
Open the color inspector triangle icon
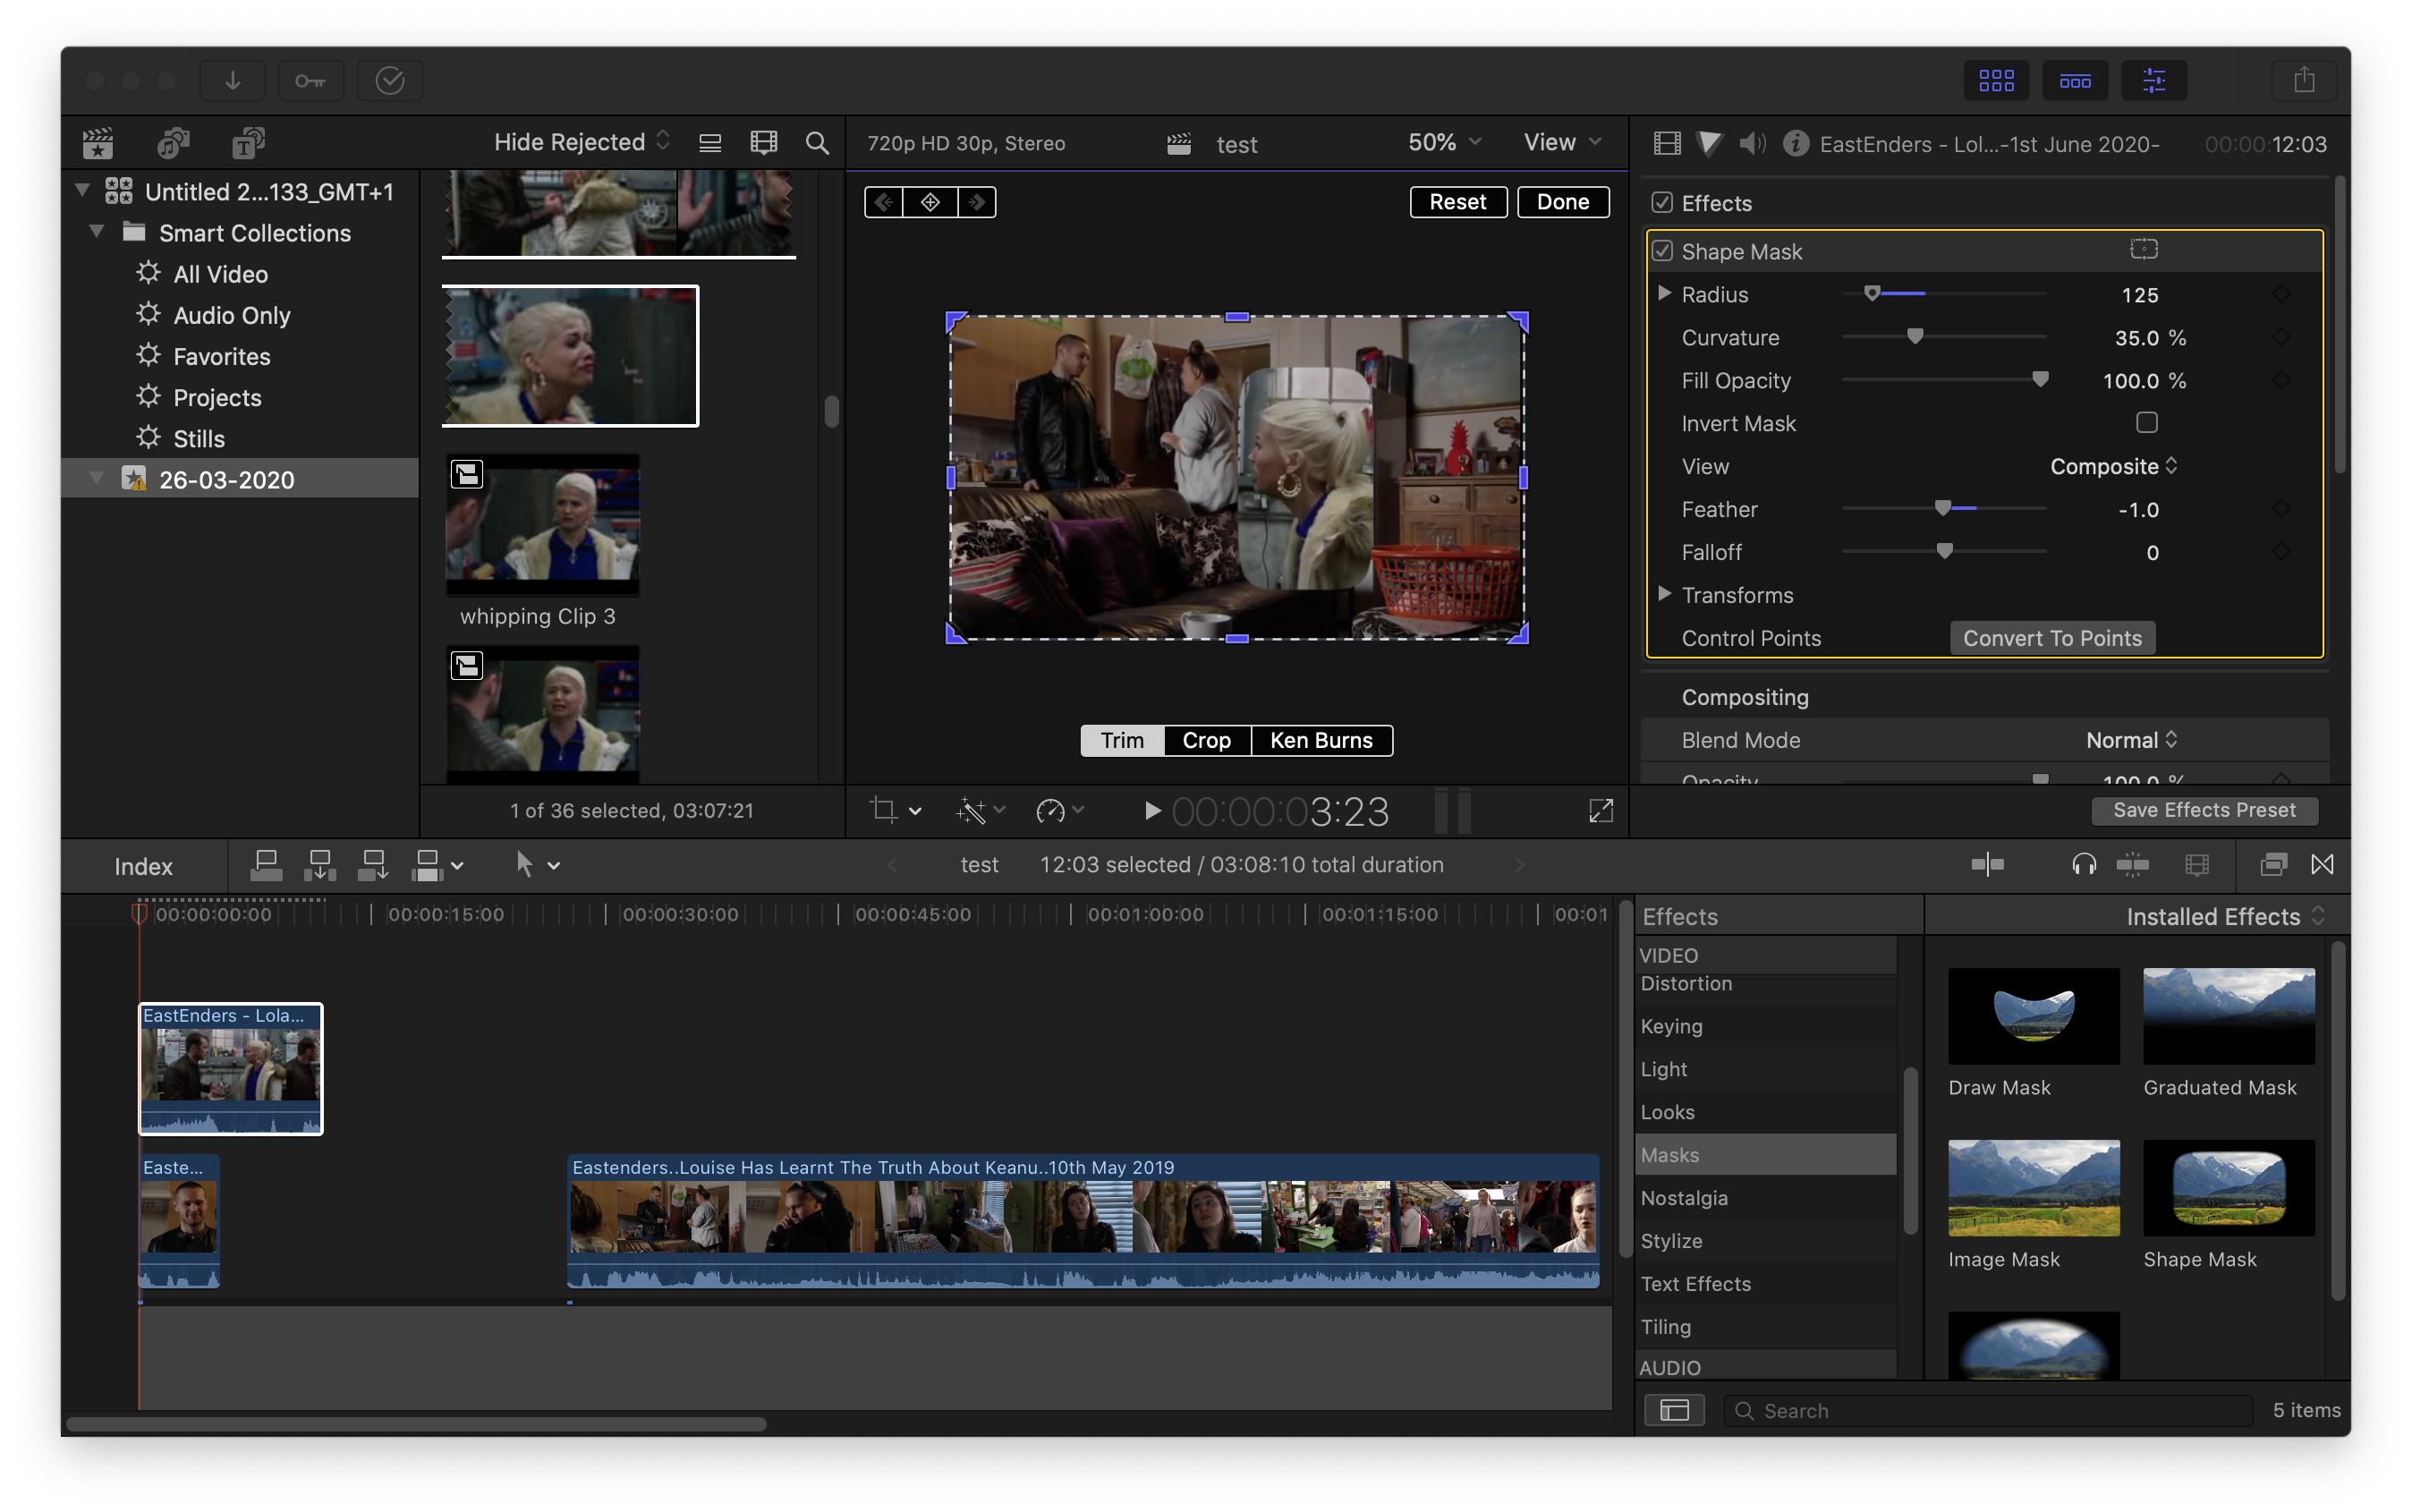point(1709,143)
